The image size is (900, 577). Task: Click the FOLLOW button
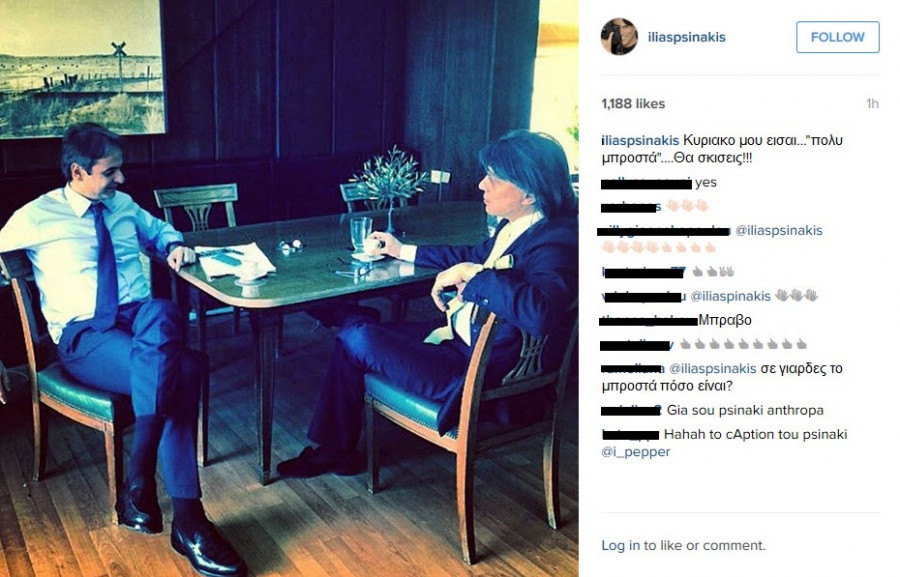pyautogui.click(x=837, y=37)
